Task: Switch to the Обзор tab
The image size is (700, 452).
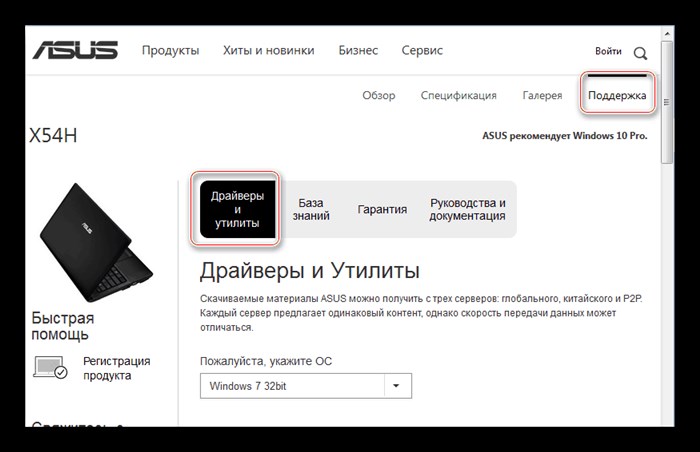Action: click(379, 95)
